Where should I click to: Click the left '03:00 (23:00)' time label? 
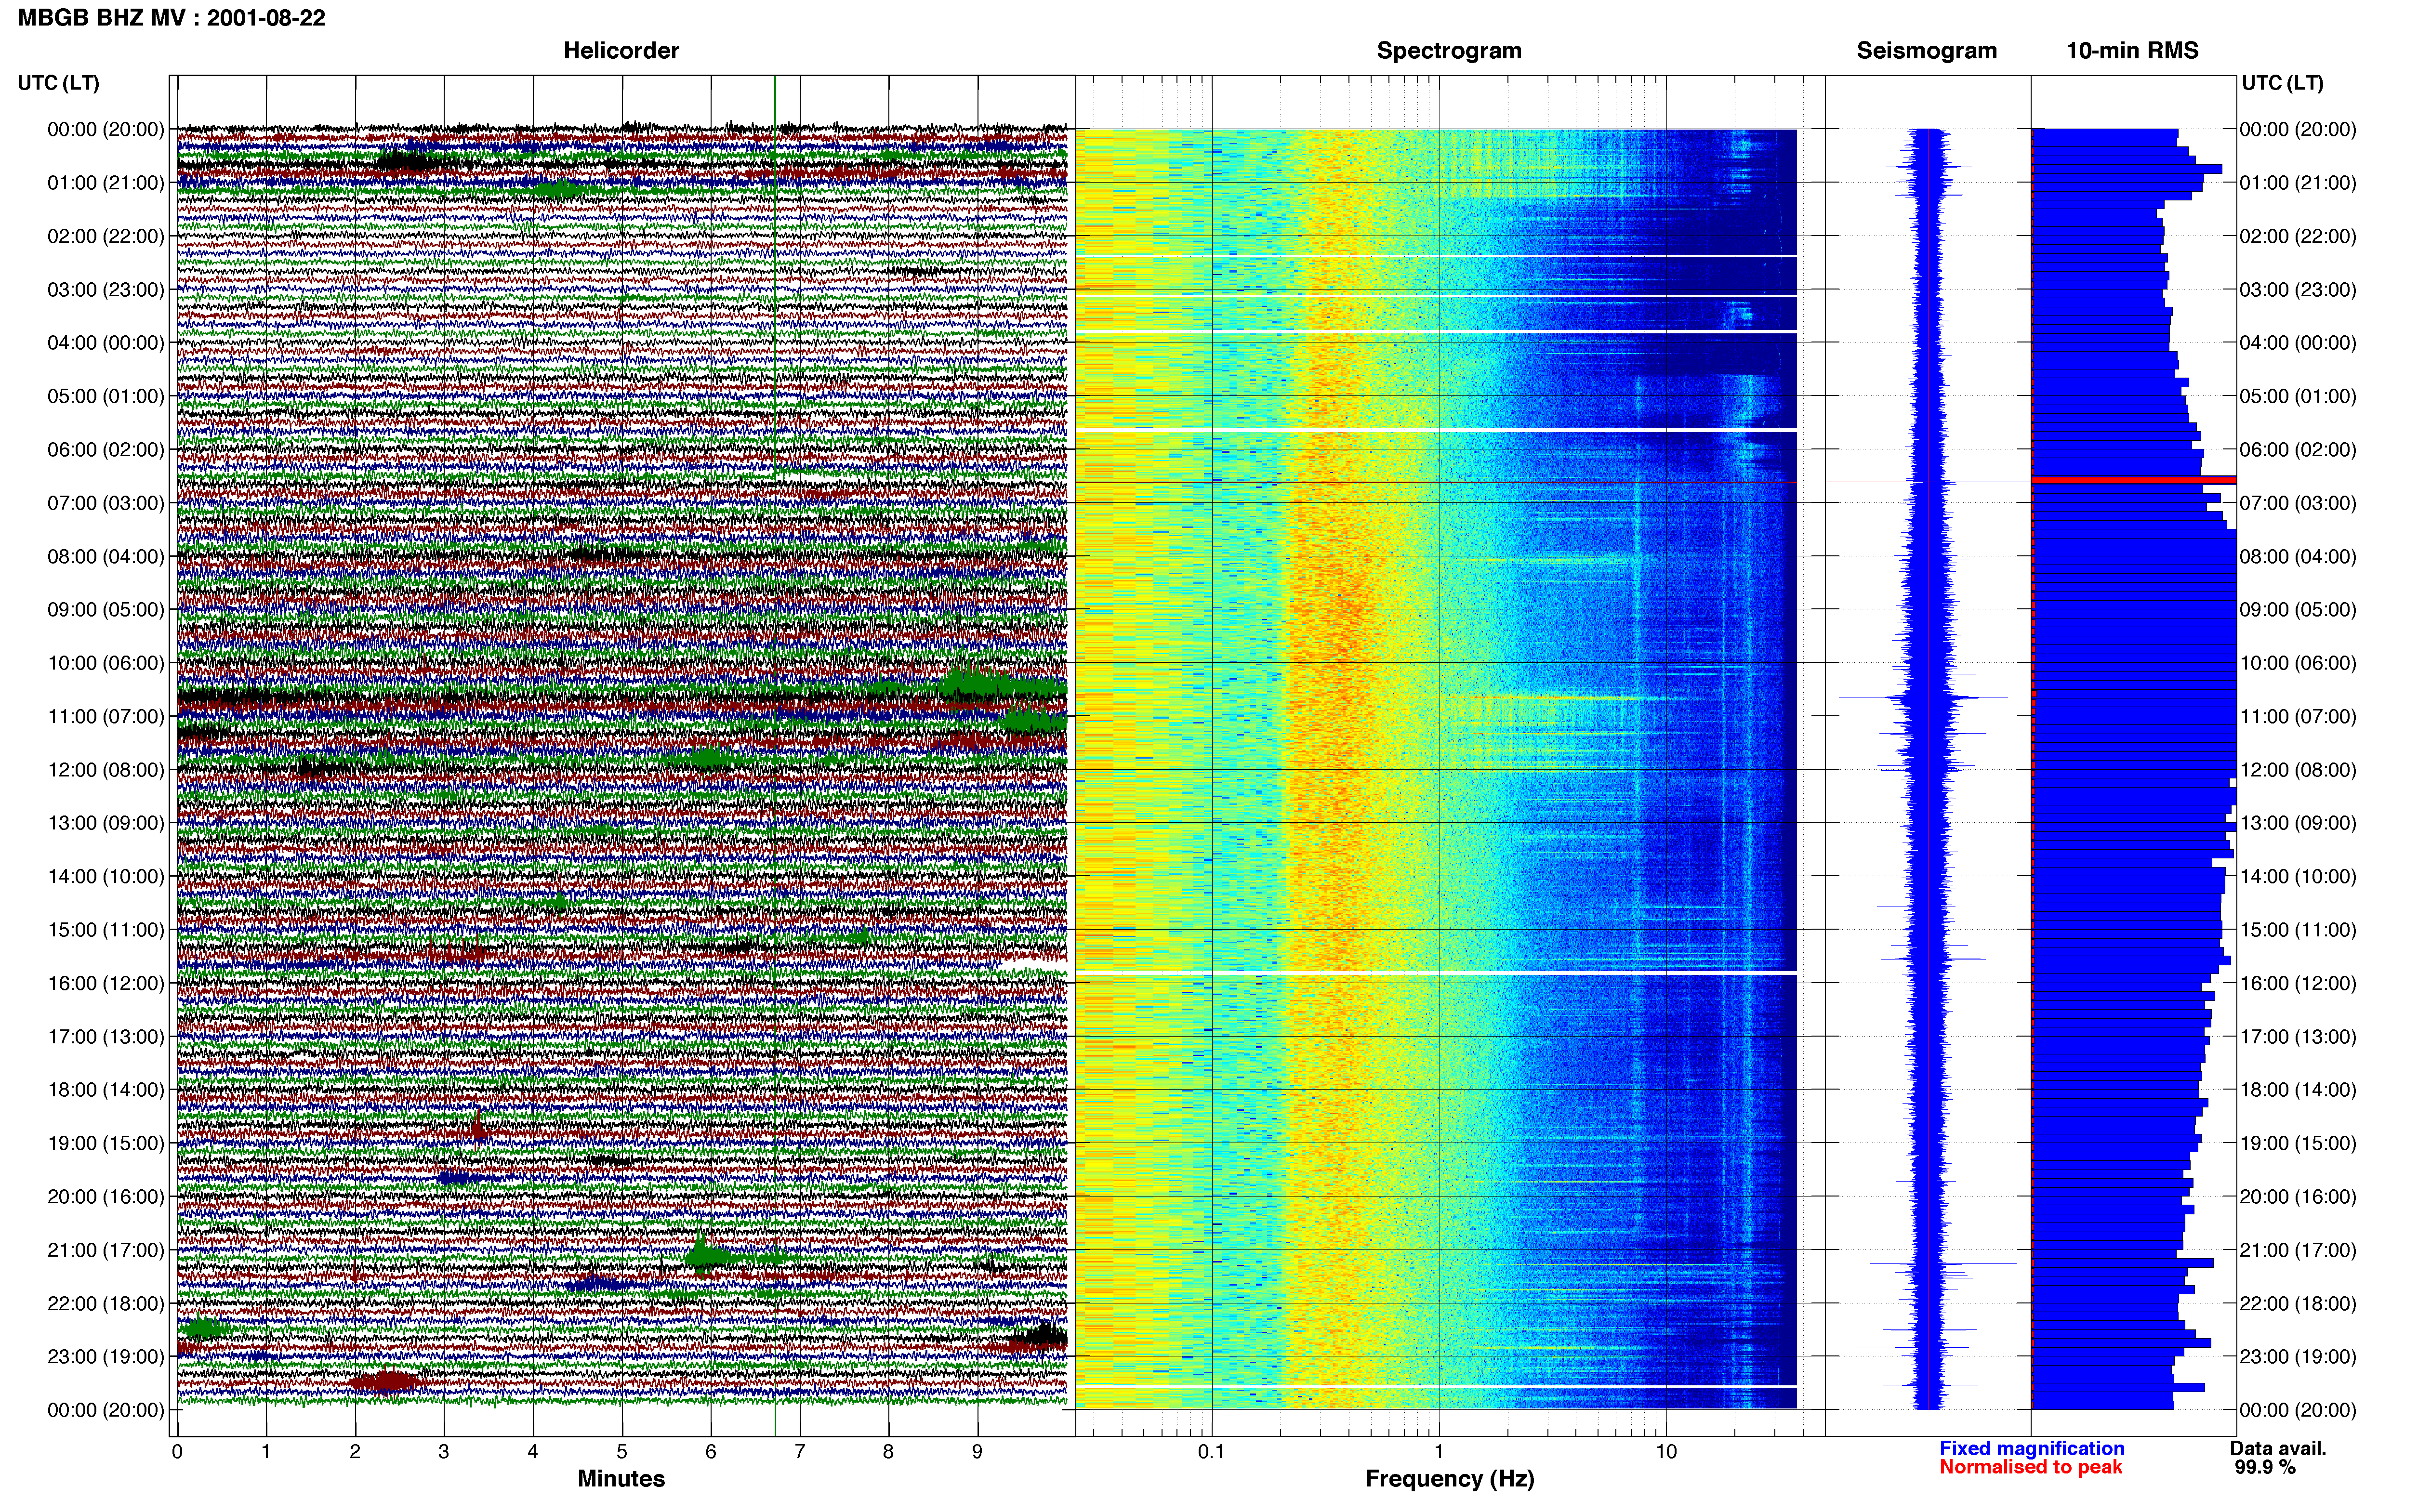click(106, 290)
